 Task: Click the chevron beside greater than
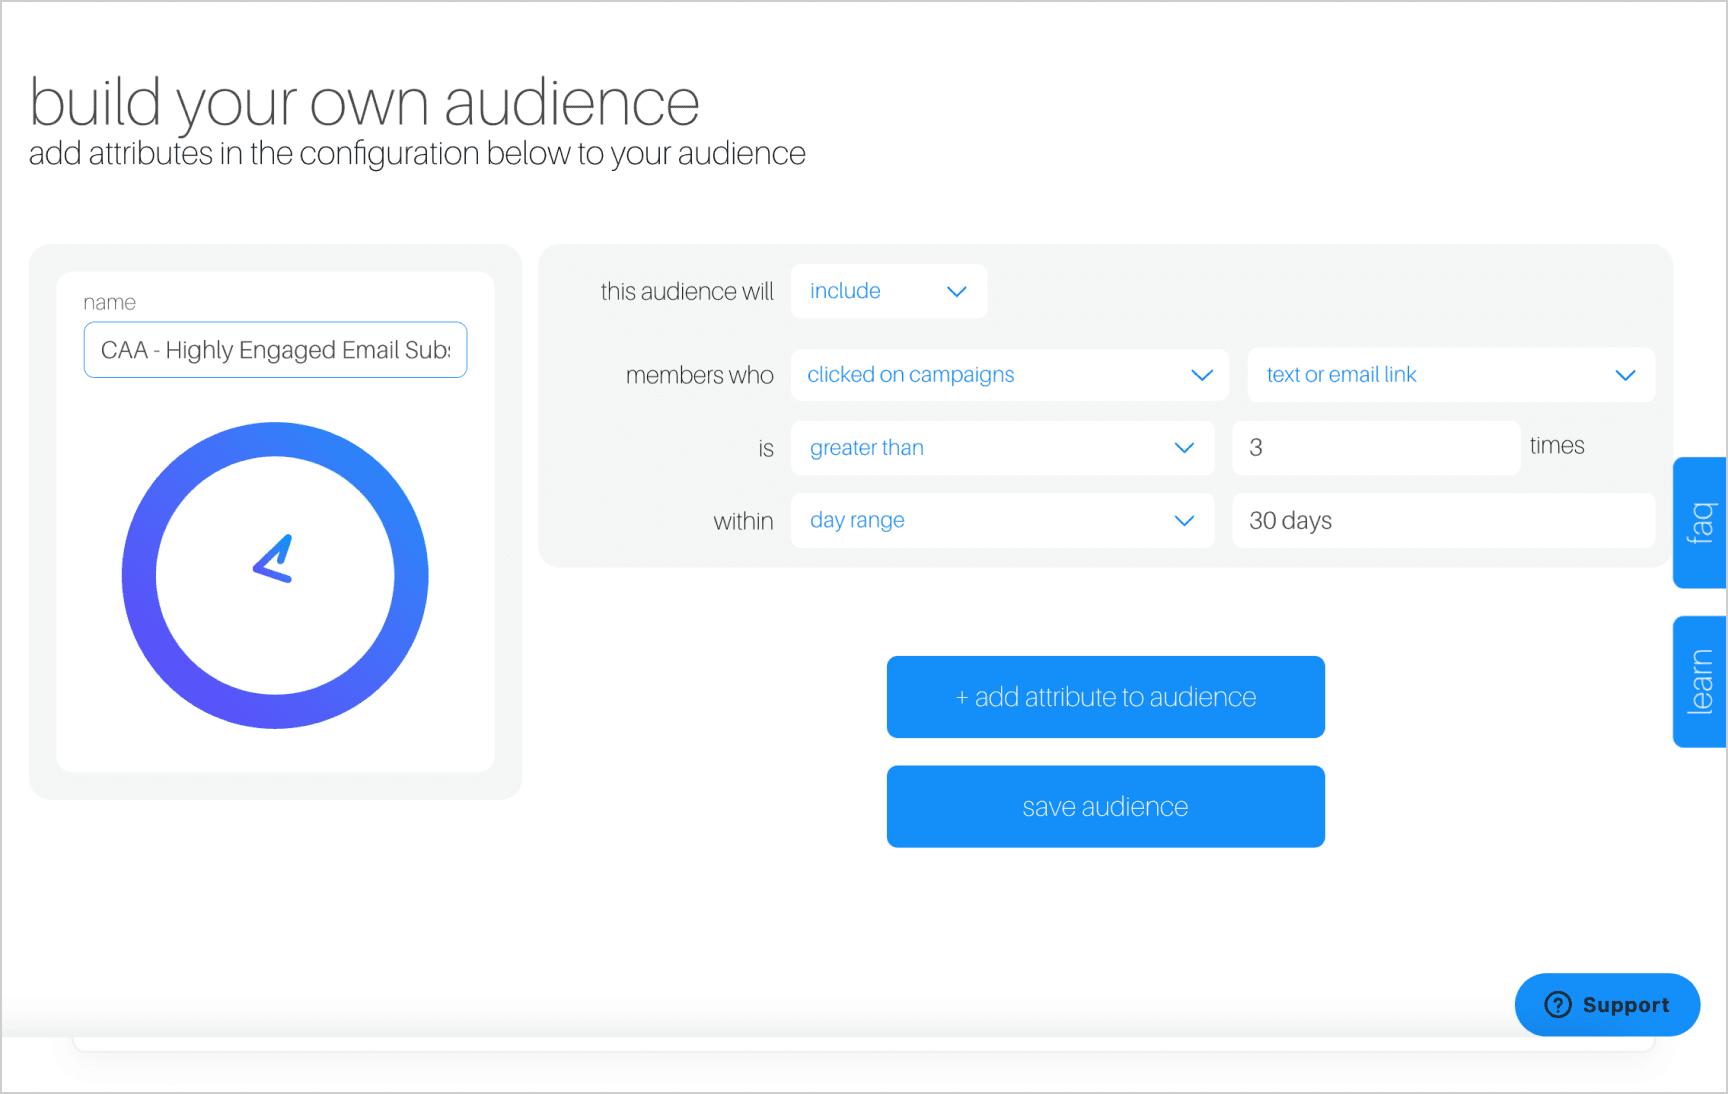(1184, 448)
